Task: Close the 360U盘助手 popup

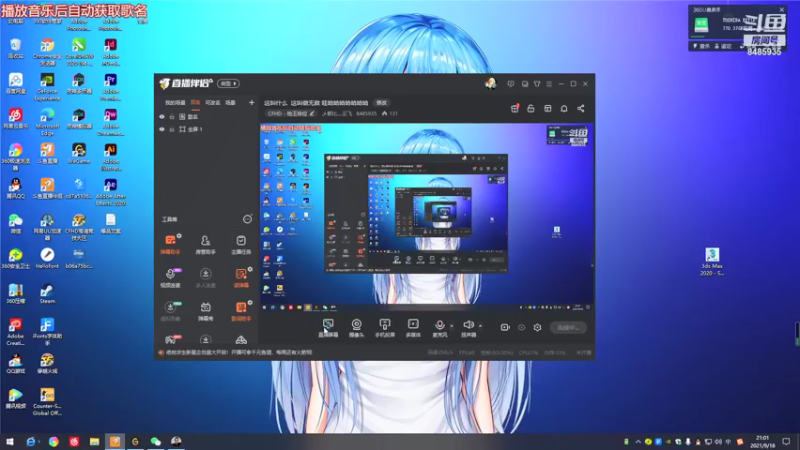Action: [782, 10]
